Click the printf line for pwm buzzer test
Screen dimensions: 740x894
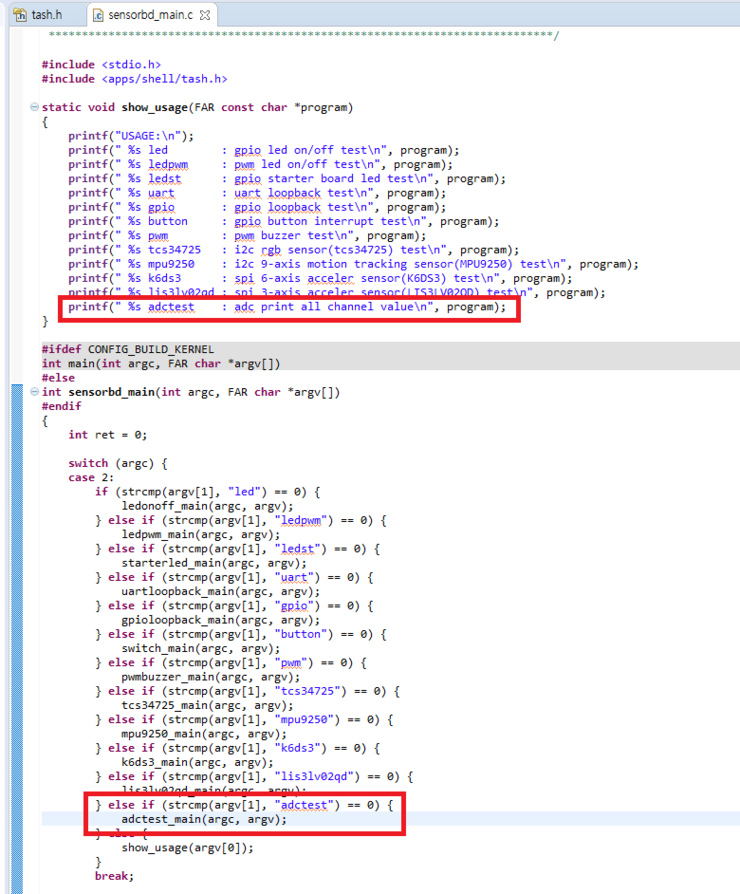[x=247, y=235]
